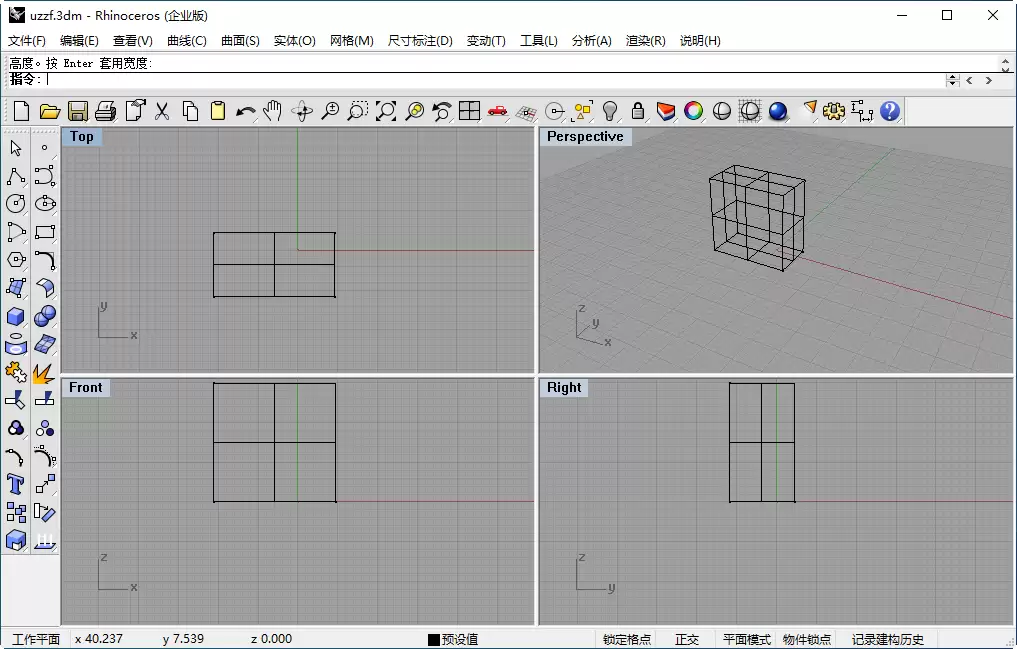
Task: Select the Ellipse tool
Action: click(x=45, y=204)
